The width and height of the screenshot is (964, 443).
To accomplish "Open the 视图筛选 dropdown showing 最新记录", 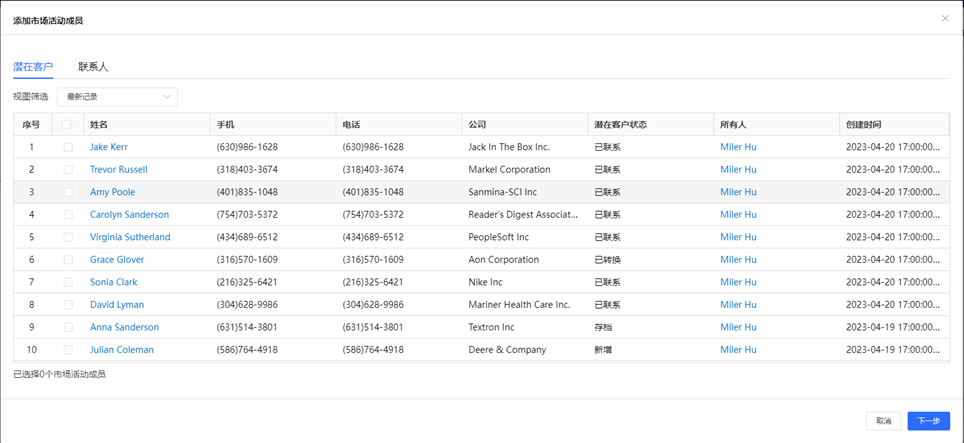I will (117, 97).
